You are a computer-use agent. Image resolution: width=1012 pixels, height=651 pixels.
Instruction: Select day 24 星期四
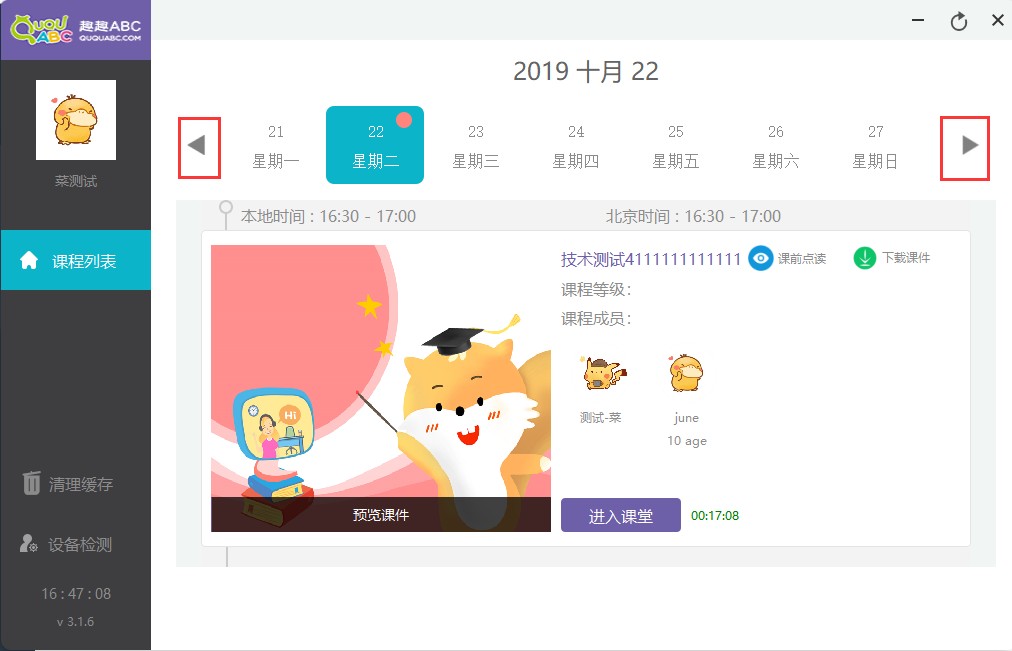pos(576,146)
